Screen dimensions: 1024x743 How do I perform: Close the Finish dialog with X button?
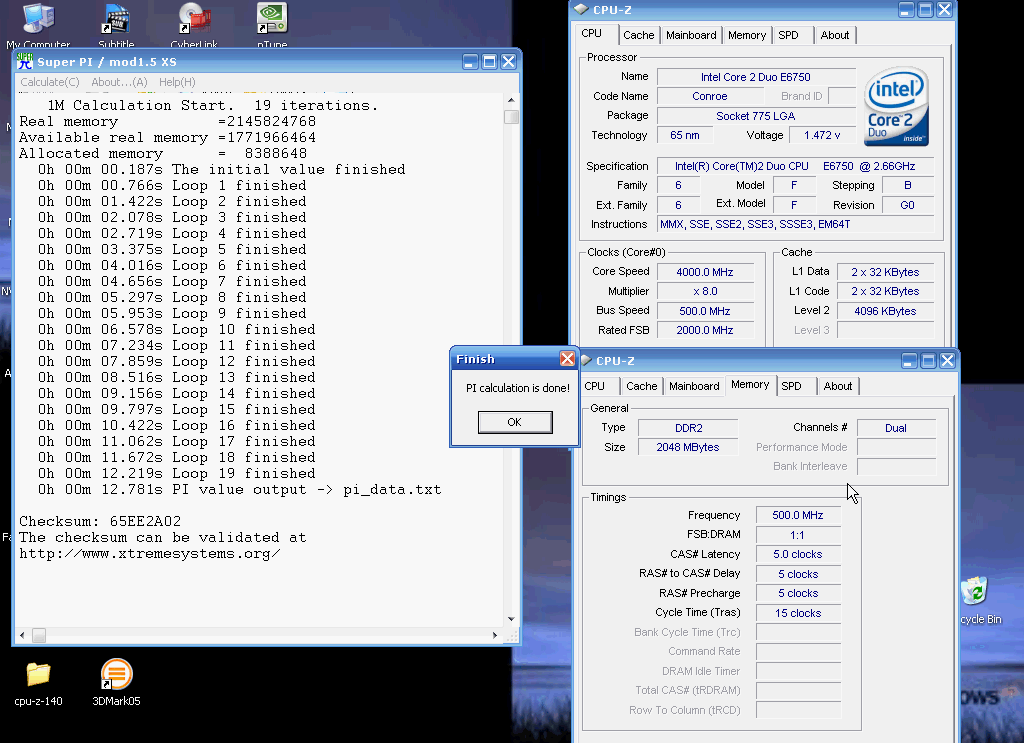(567, 359)
